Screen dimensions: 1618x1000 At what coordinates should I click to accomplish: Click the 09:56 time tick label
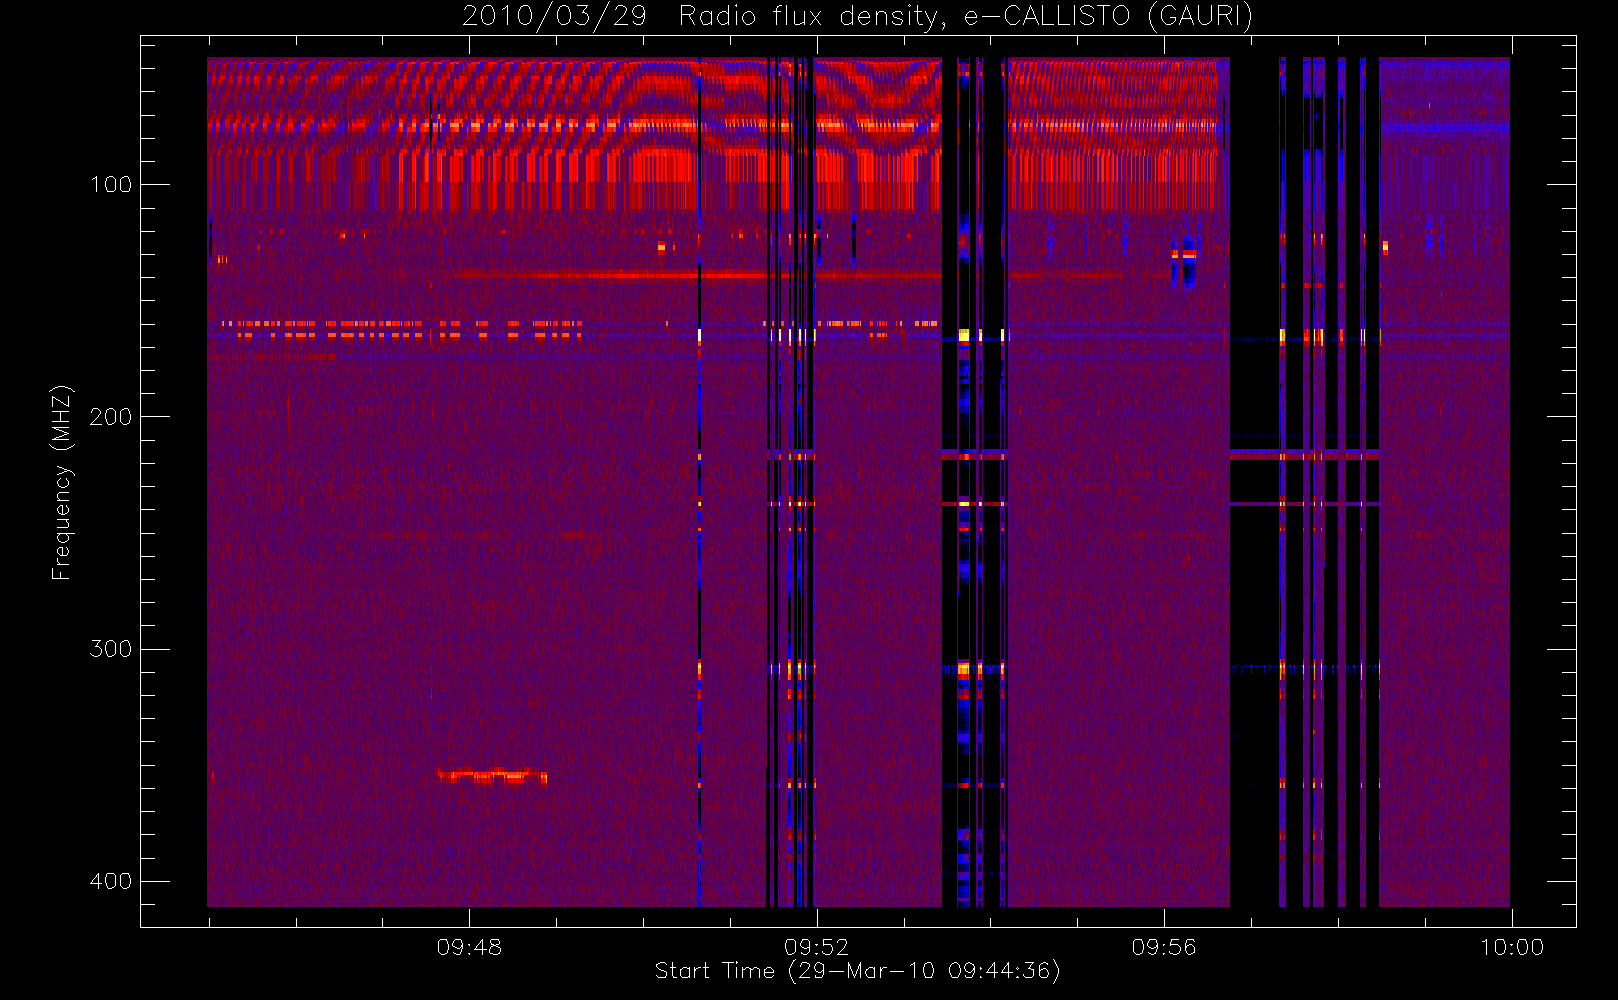1164,947
